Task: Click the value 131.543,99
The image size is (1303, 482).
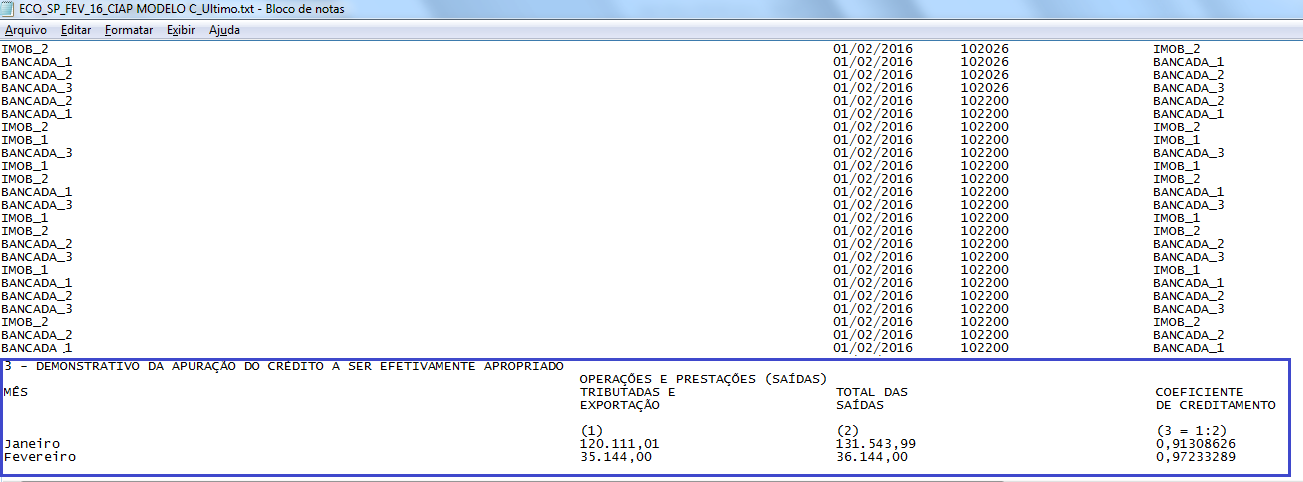Action: pos(875,443)
